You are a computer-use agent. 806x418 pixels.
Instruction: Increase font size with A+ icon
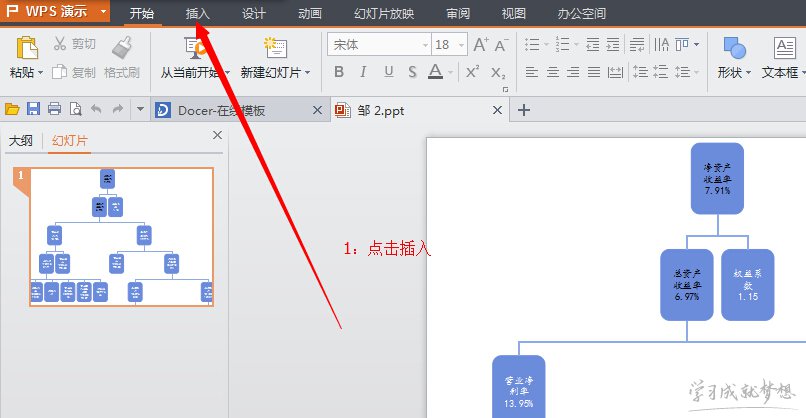coord(481,45)
